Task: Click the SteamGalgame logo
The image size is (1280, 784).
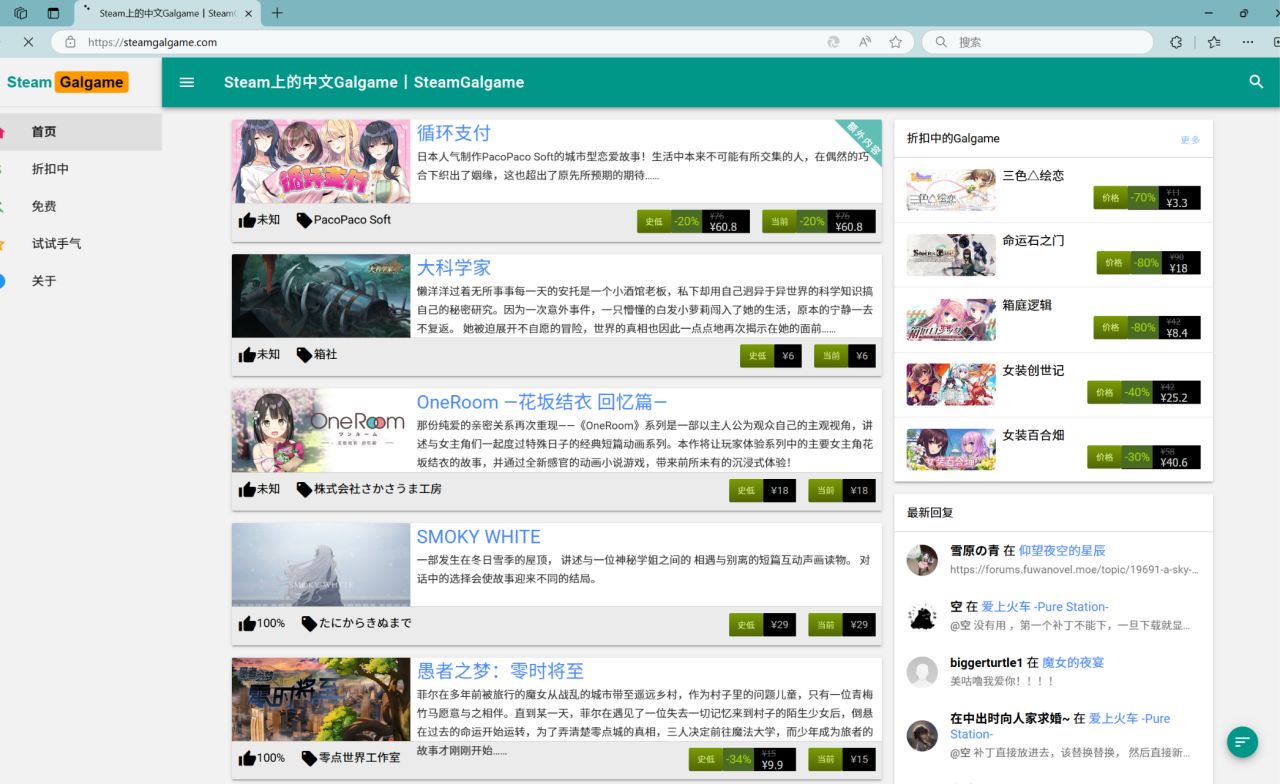Action: (68, 82)
